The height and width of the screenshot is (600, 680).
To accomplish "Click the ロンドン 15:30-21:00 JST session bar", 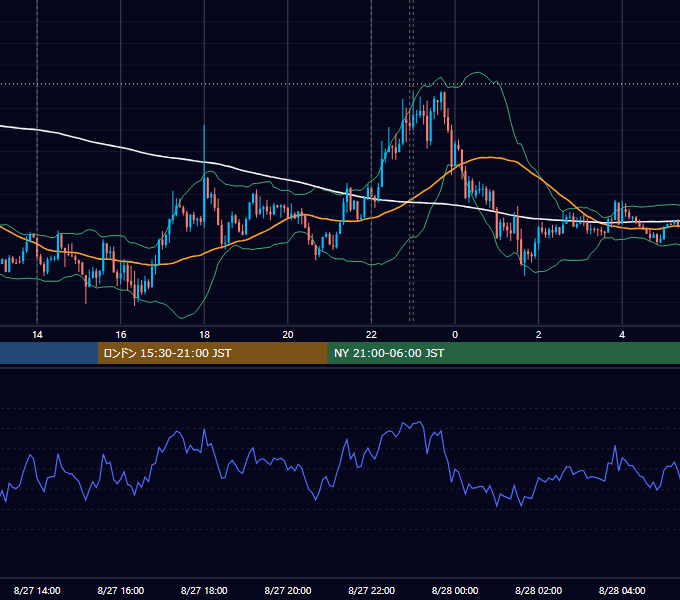I will (212, 353).
